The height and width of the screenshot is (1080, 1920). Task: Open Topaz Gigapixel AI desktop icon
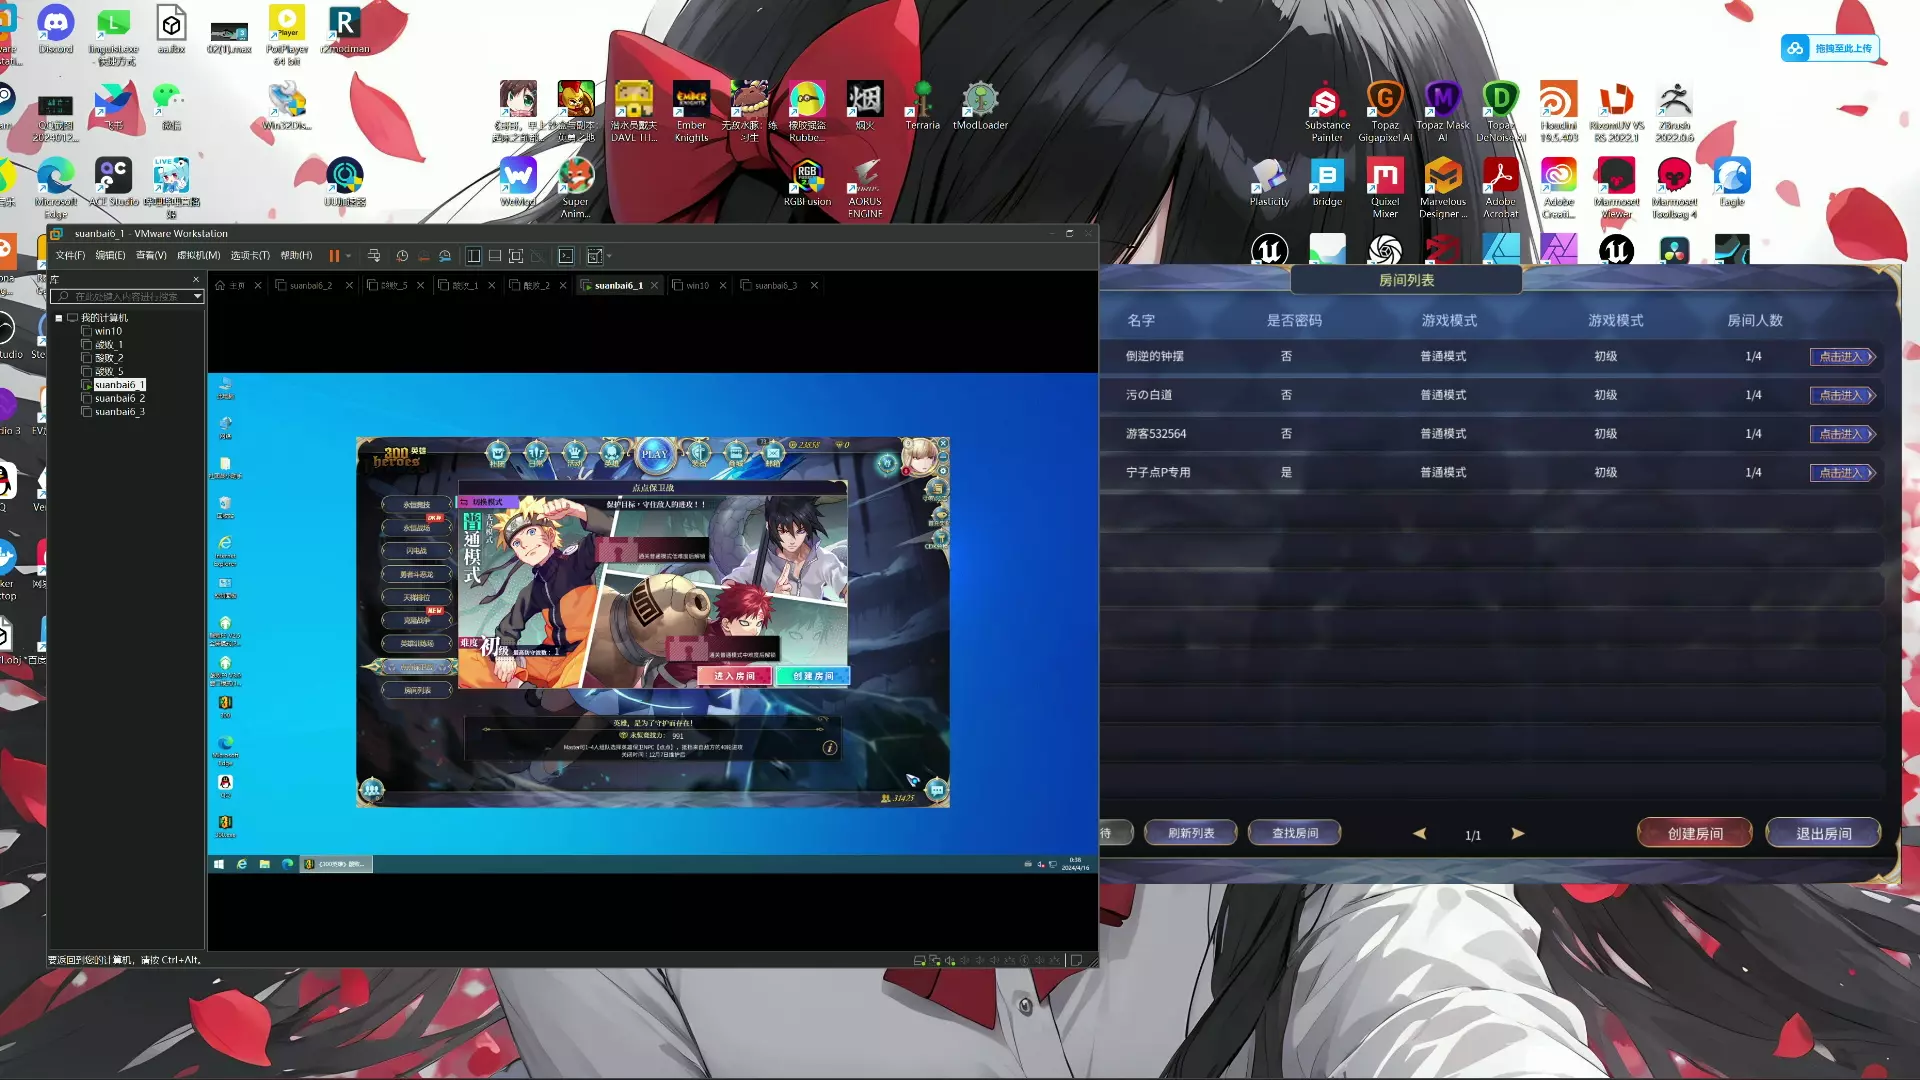tap(1385, 111)
